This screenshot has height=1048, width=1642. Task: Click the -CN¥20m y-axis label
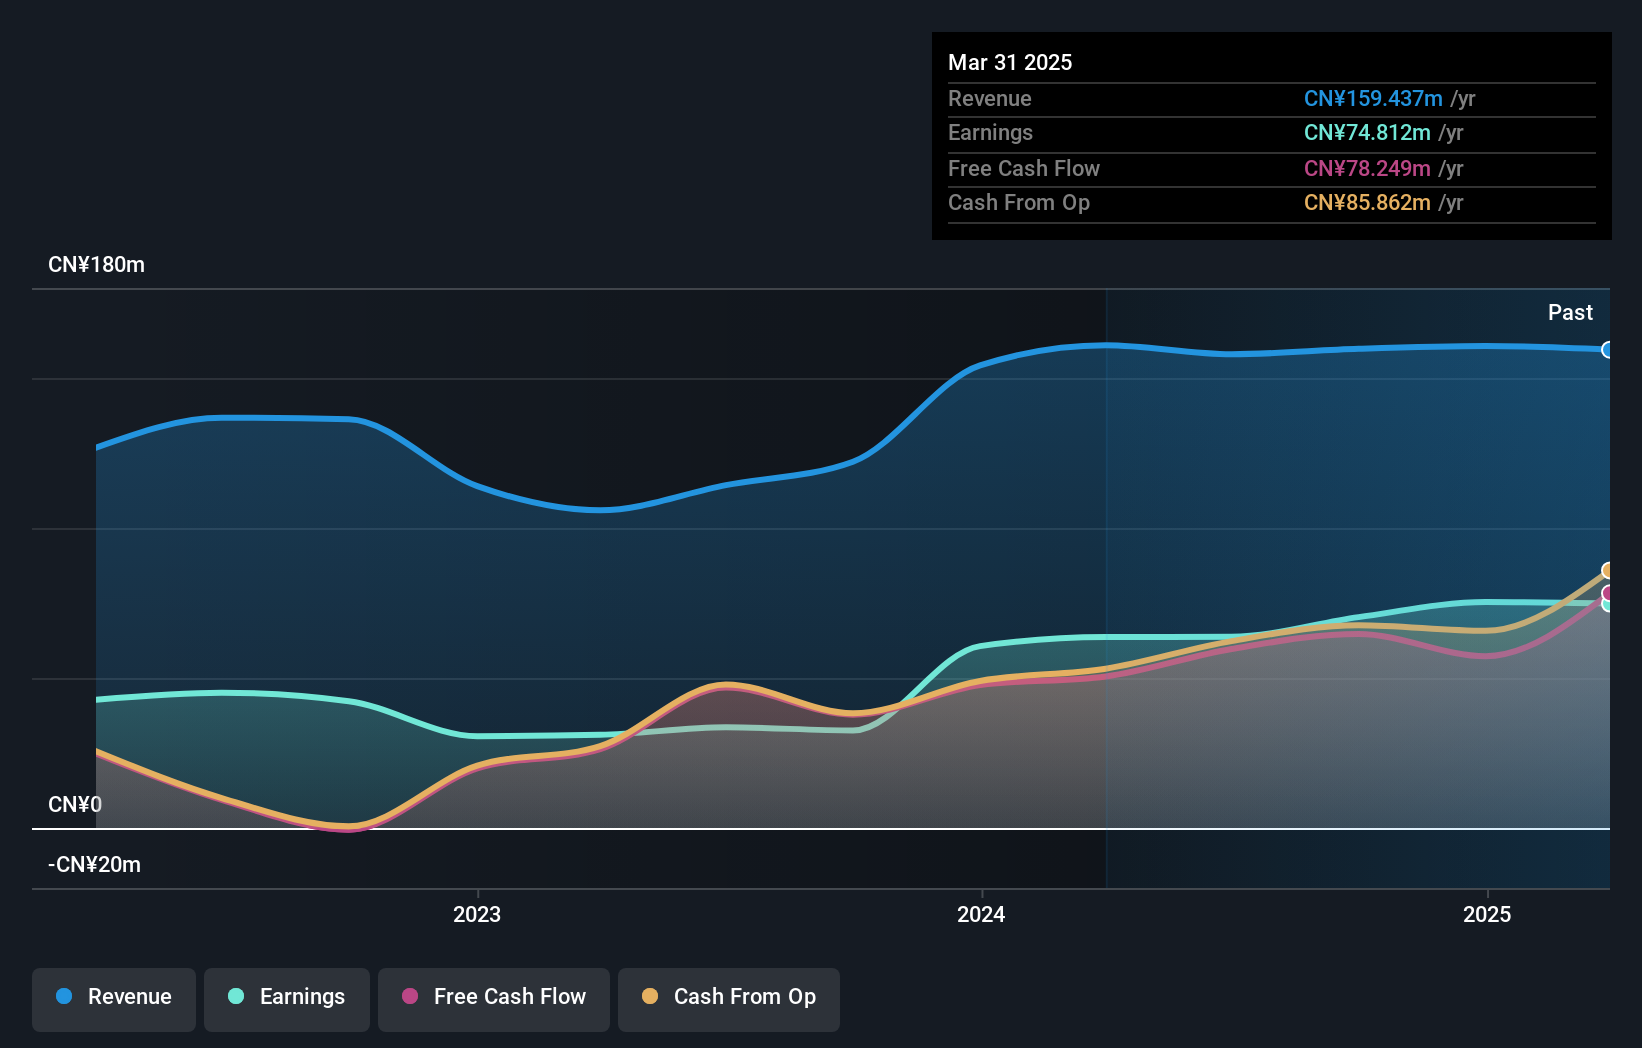94,865
